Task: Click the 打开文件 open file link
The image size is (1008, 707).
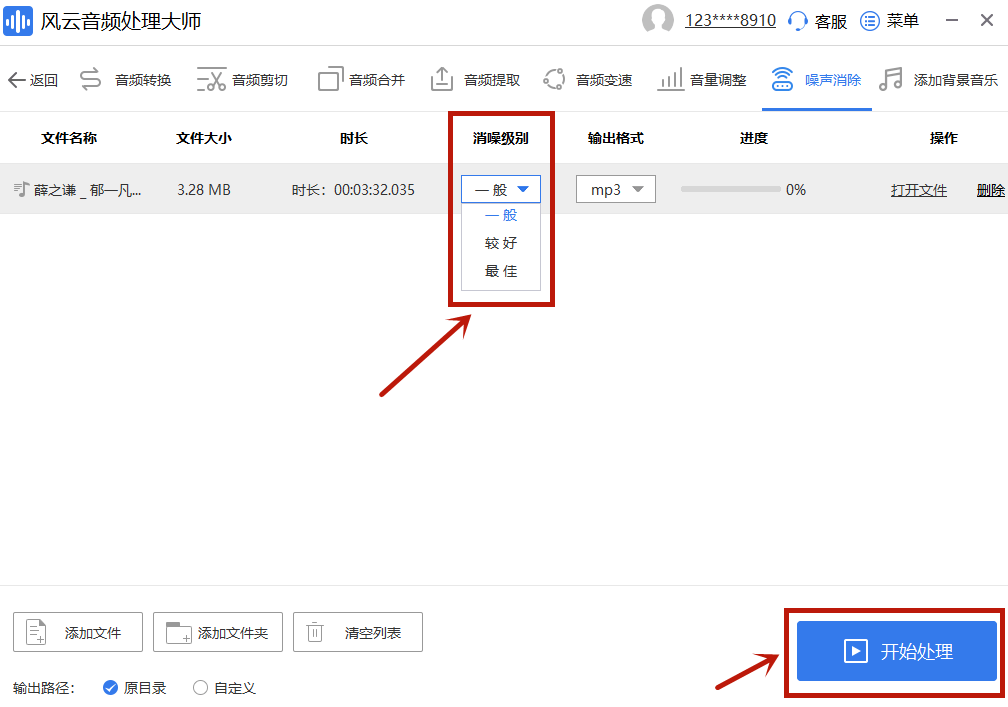Action: pos(918,189)
